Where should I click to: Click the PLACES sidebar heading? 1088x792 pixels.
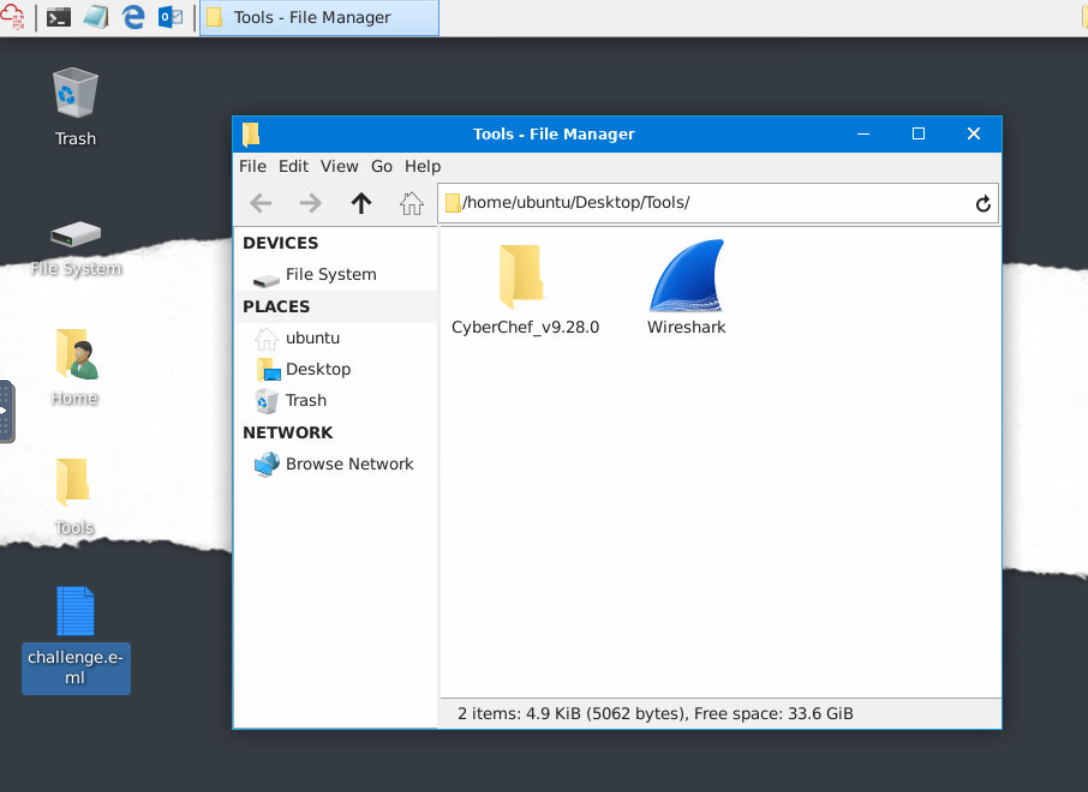click(x=276, y=306)
